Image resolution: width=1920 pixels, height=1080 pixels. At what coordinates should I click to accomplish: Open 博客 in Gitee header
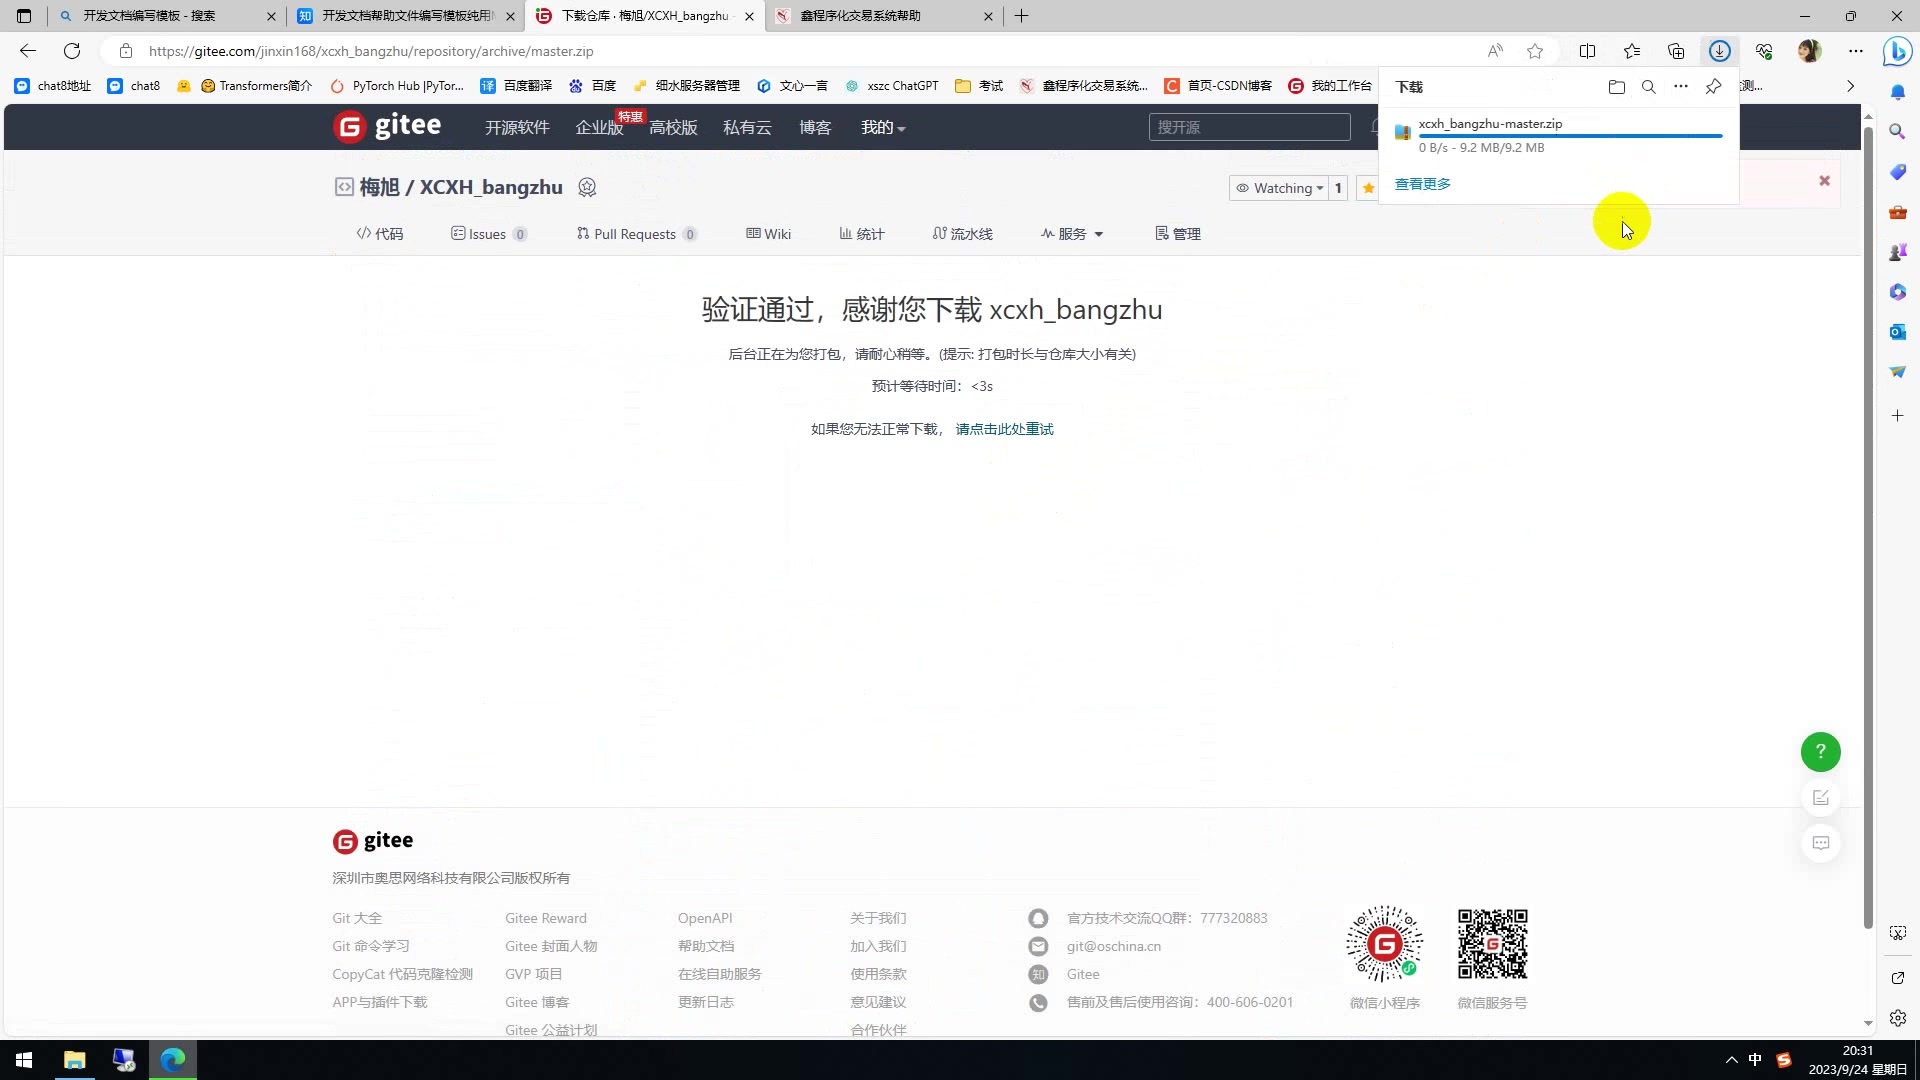(x=815, y=127)
